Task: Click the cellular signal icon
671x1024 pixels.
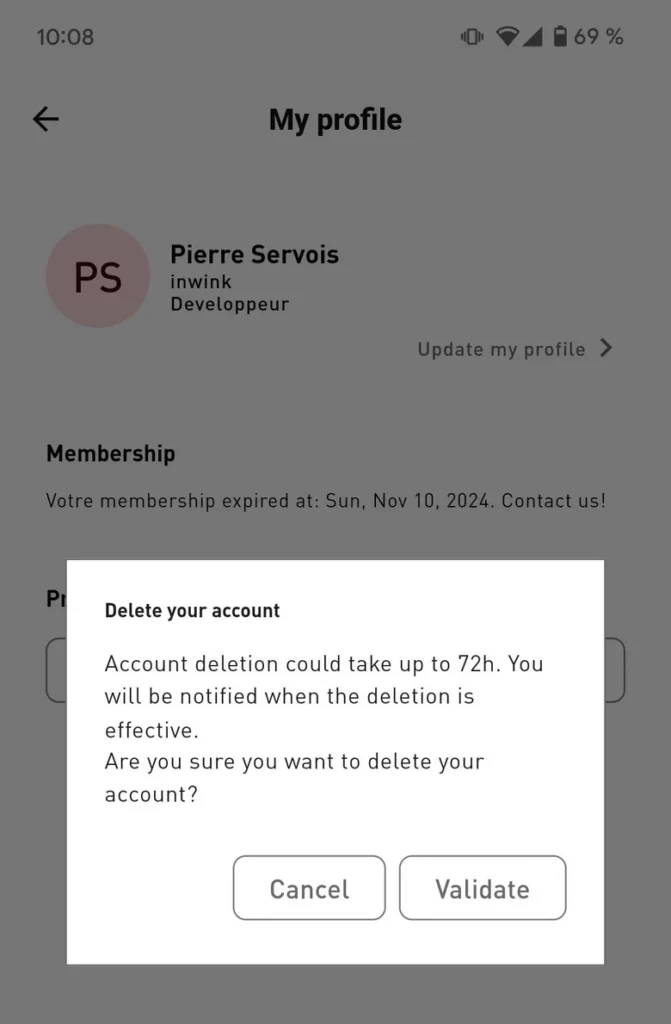Action: click(x=532, y=37)
